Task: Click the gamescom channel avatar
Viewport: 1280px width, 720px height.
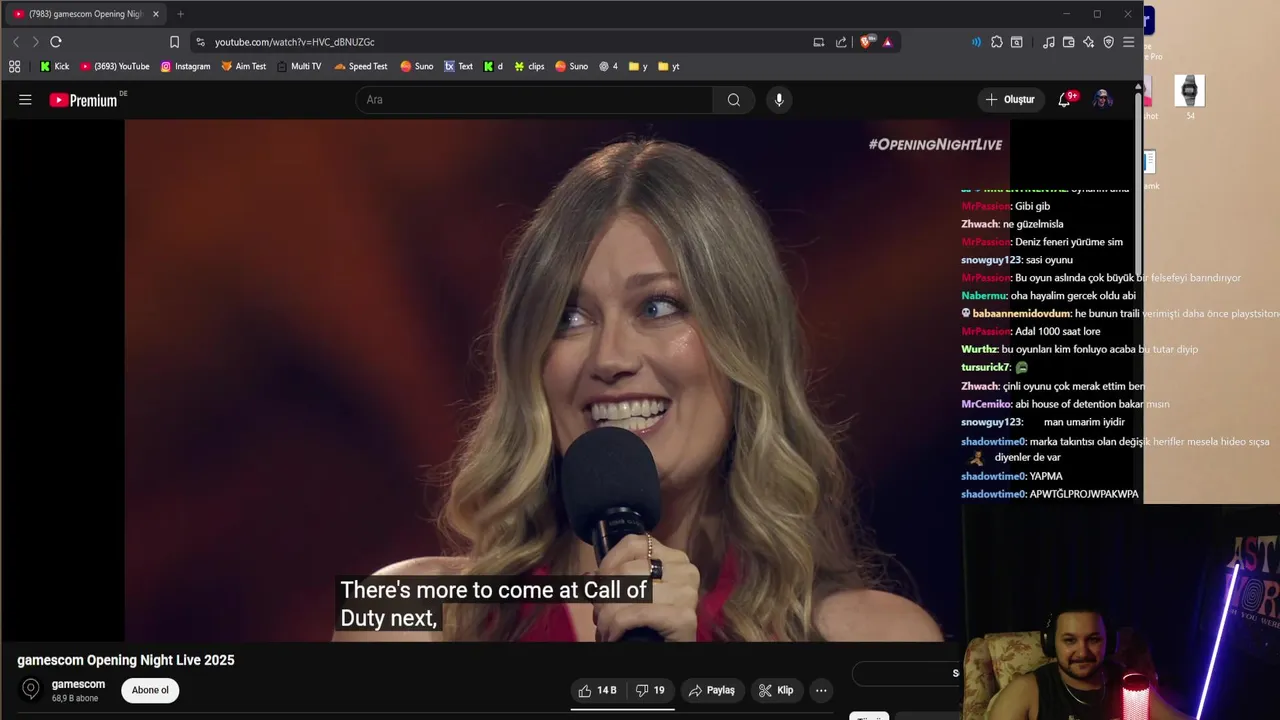Action: pos(31,689)
